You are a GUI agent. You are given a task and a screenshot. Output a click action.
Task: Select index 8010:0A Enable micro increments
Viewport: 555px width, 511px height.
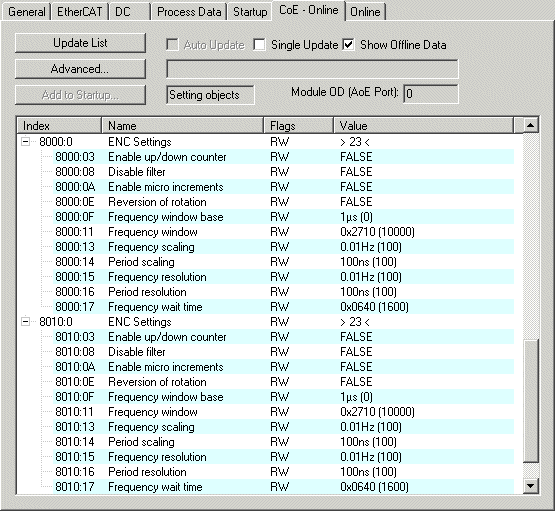265,367
